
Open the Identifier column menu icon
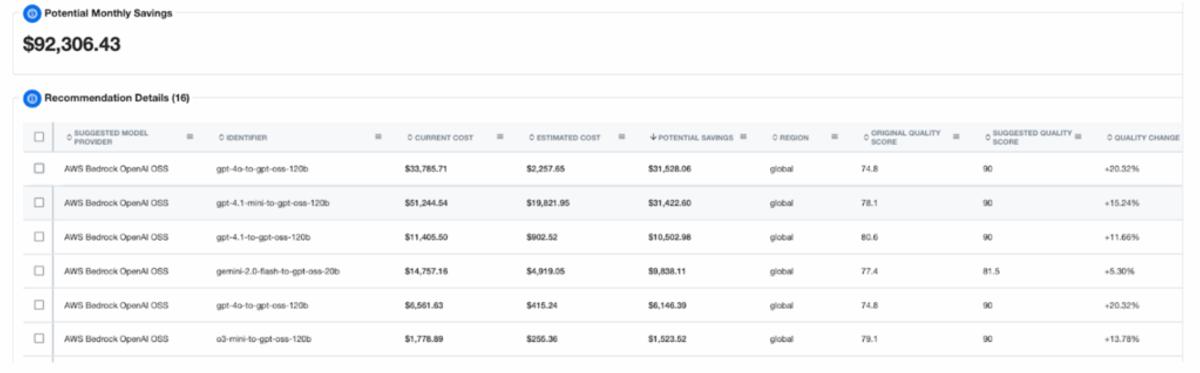click(378, 137)
